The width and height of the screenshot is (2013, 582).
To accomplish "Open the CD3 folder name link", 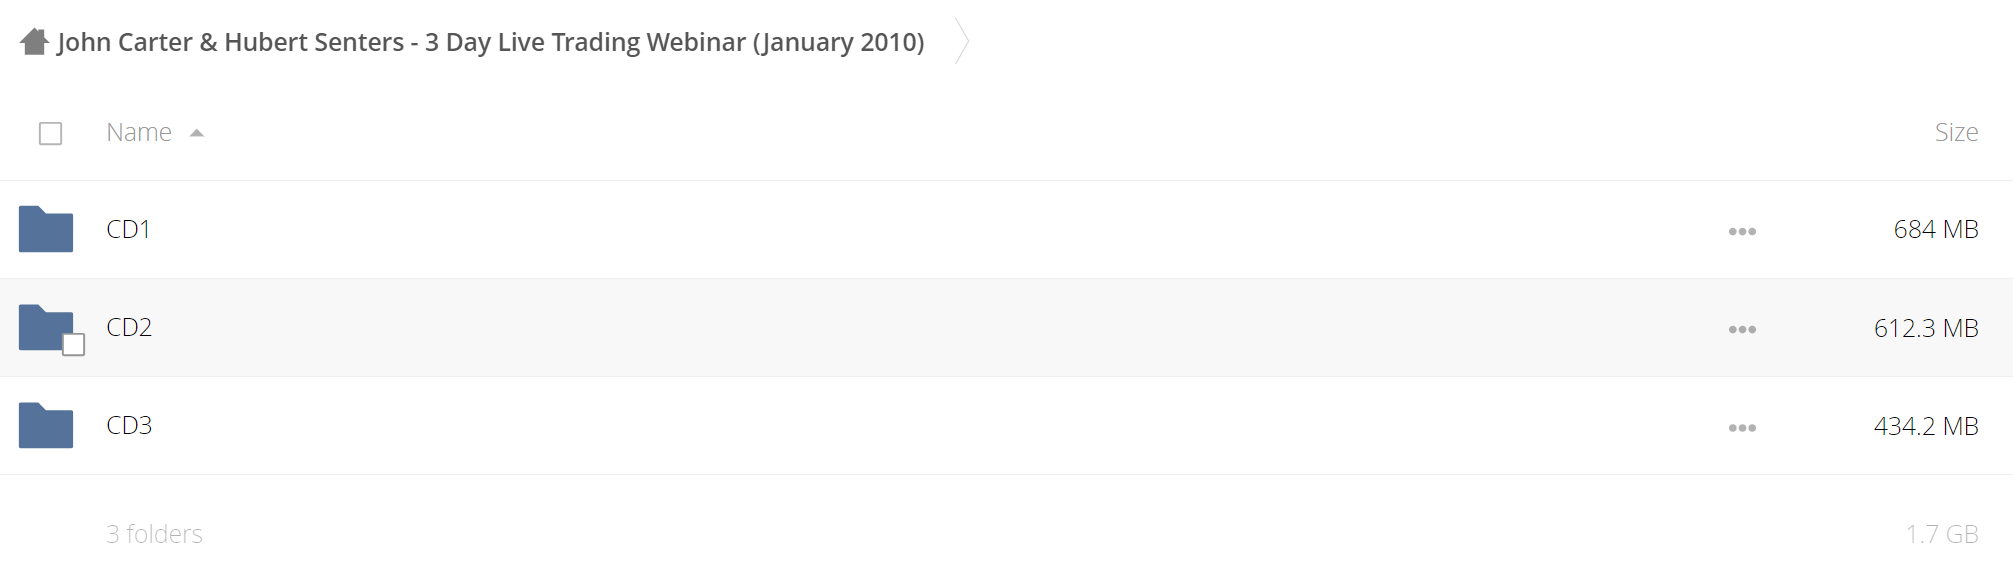I will point(129,425).
